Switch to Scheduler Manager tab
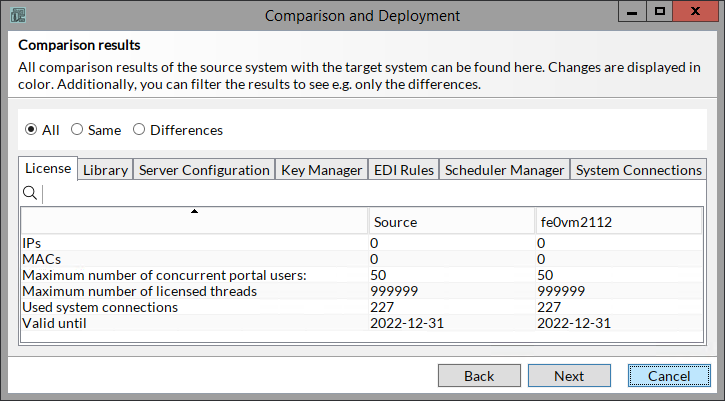 pyautogui.click(x=505, y=170)
